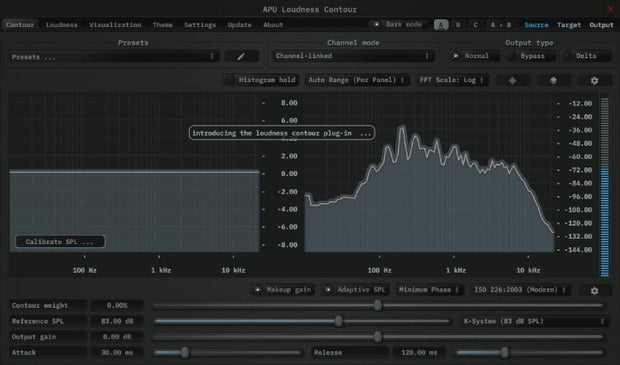Open the About tab
The height and width of the screenshot is (365, 620).
pos(273,25)
